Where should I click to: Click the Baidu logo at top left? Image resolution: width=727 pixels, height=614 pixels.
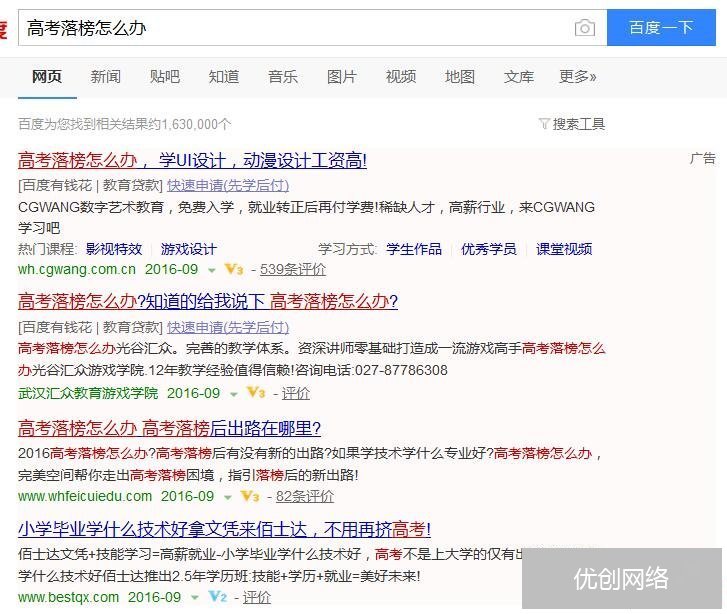click(4, 29)
